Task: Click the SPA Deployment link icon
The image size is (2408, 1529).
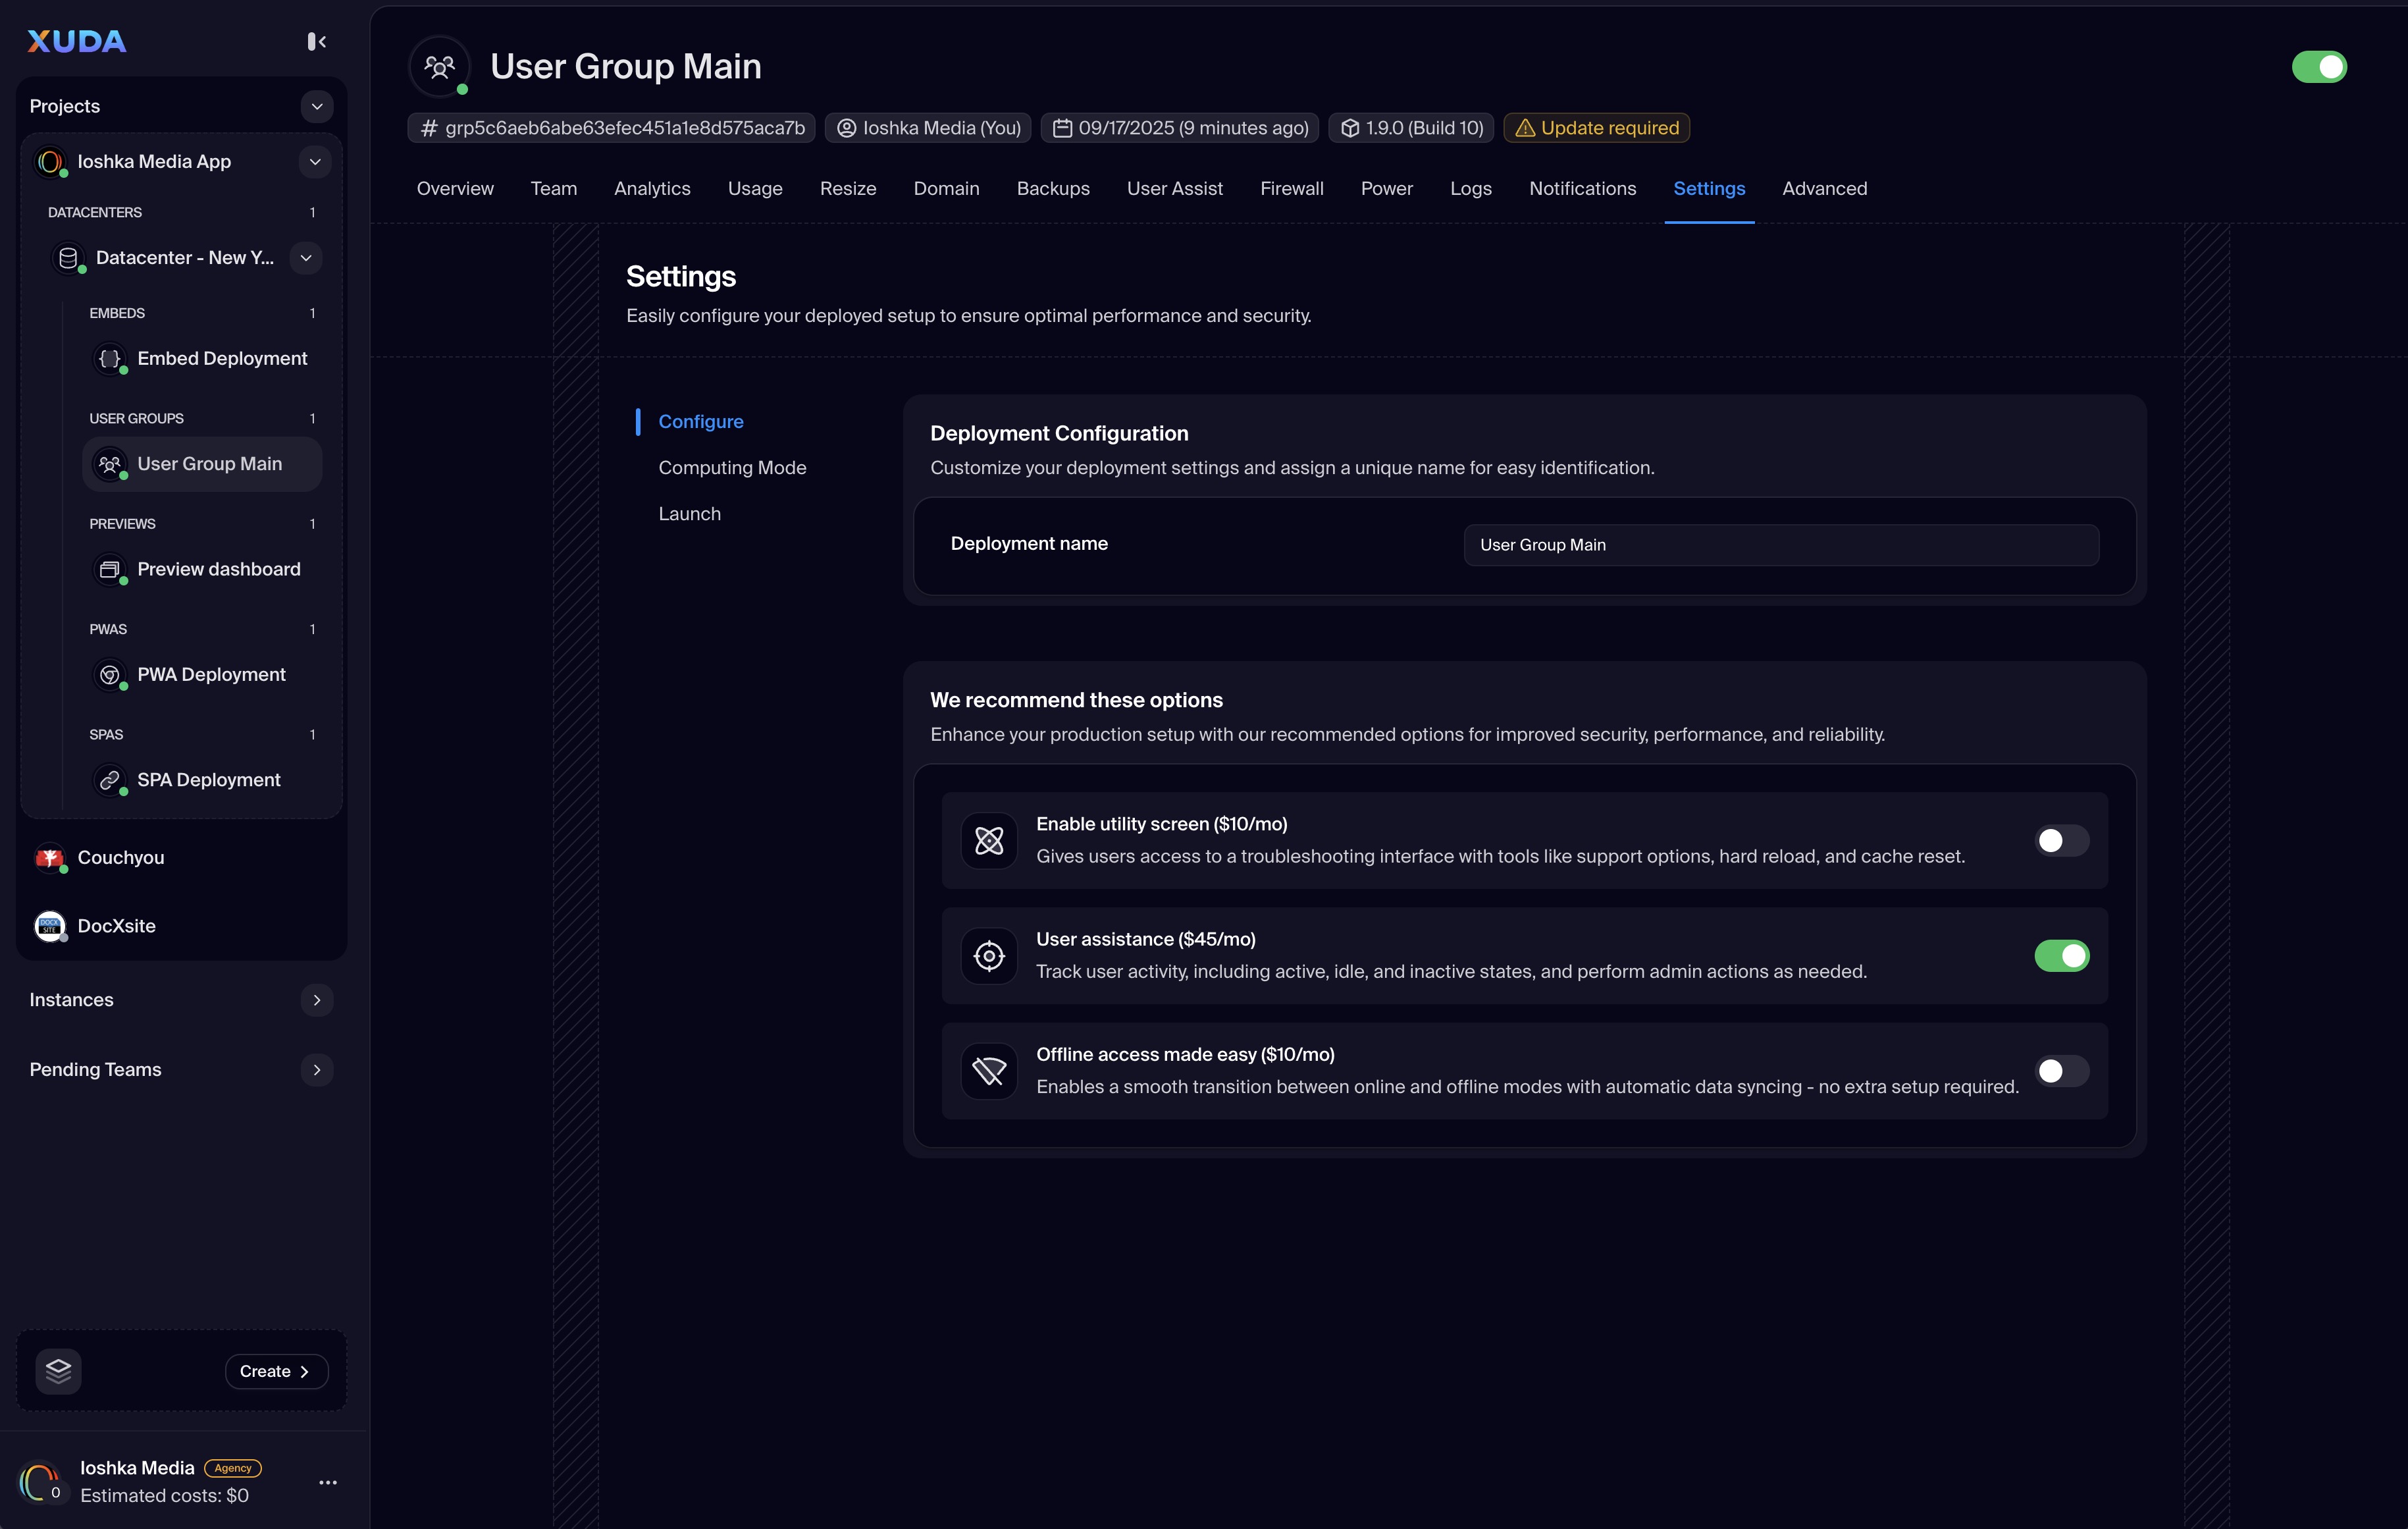Action: pos(110,780)
